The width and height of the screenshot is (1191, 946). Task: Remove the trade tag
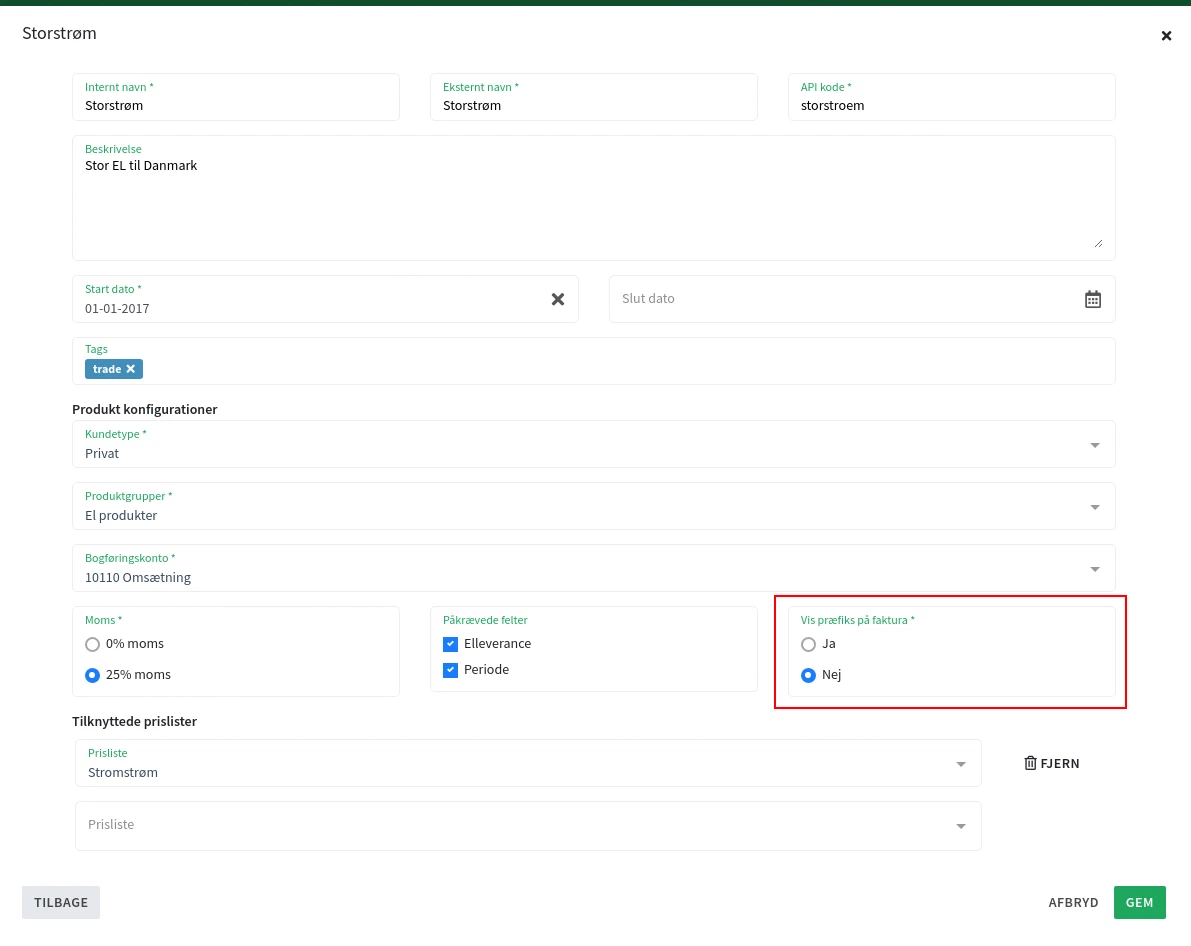tap(131, 369)
